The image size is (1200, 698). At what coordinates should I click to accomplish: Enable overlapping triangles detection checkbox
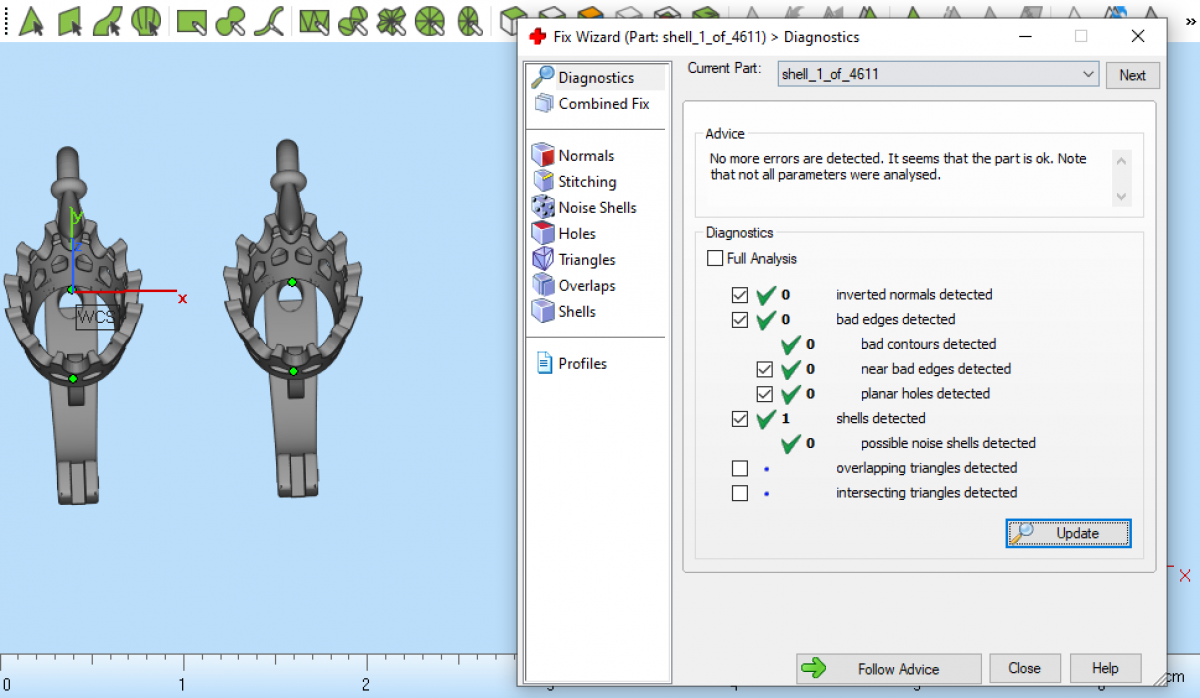pyautogui.click(x=740, y=468)
